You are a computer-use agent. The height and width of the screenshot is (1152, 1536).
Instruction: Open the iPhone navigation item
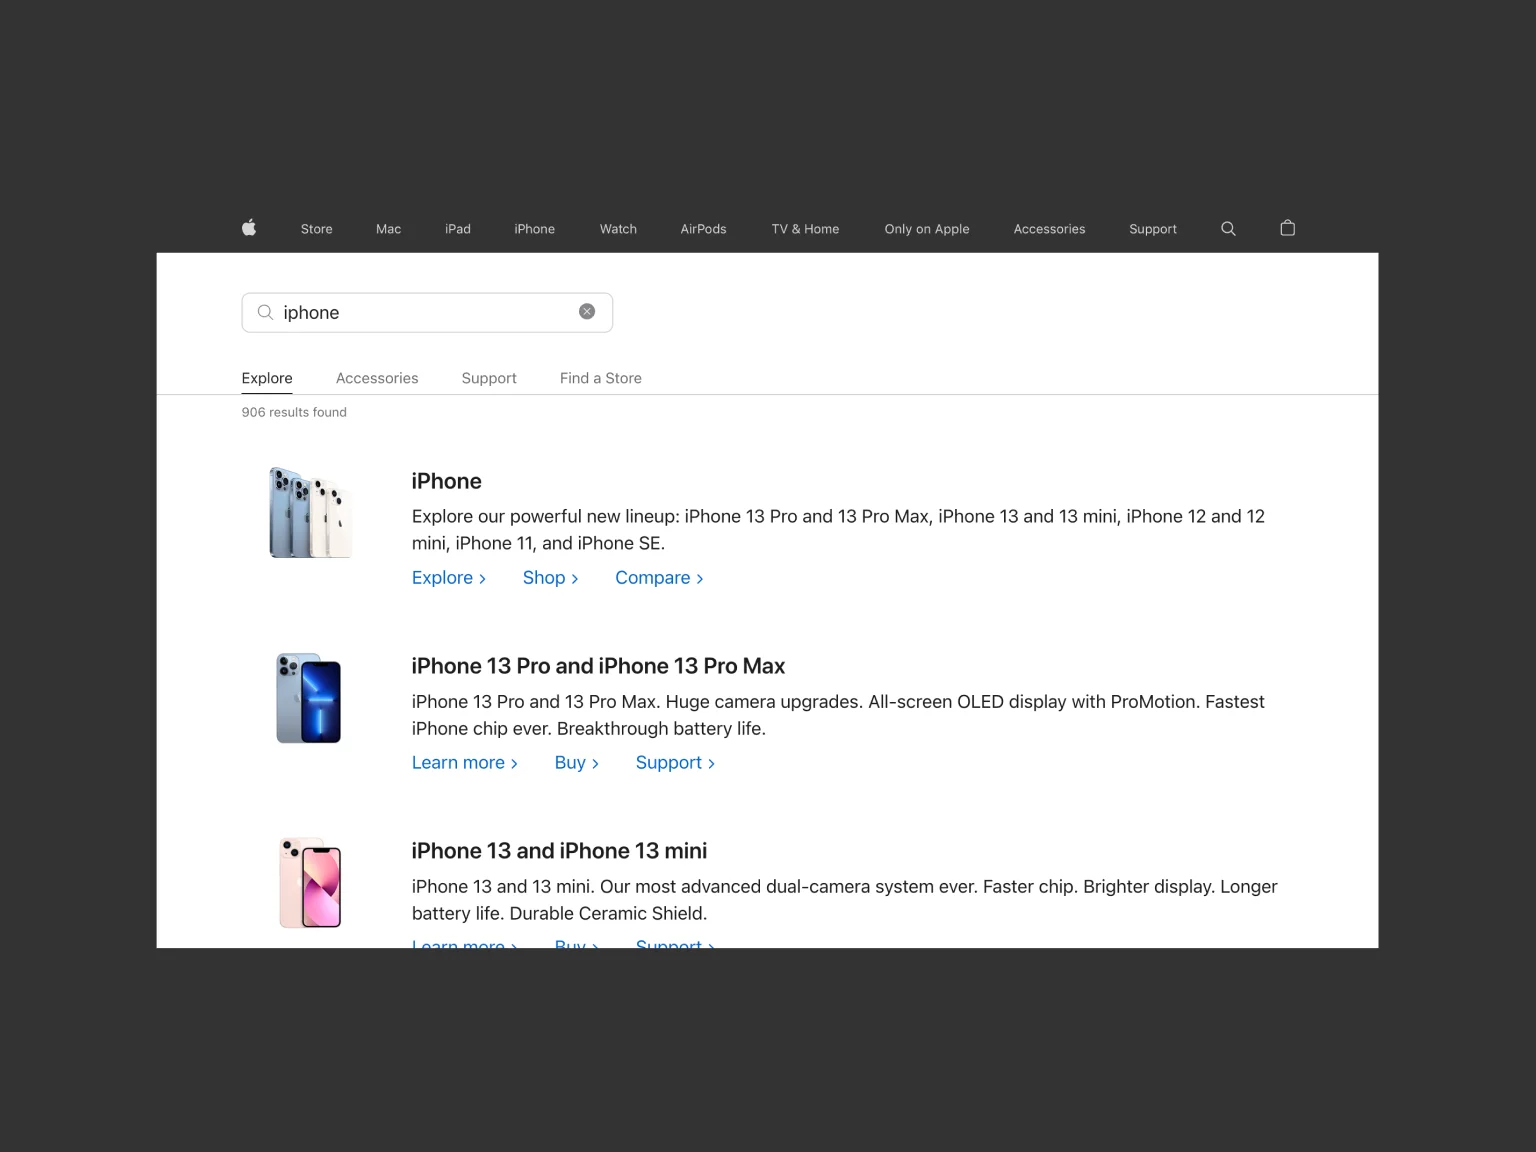point(535,229)
